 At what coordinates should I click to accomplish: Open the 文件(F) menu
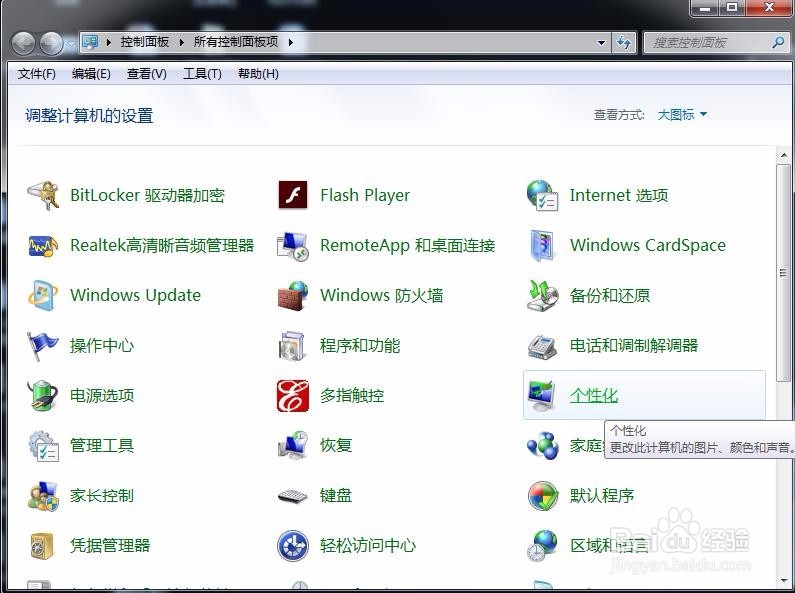coord(37,74)
